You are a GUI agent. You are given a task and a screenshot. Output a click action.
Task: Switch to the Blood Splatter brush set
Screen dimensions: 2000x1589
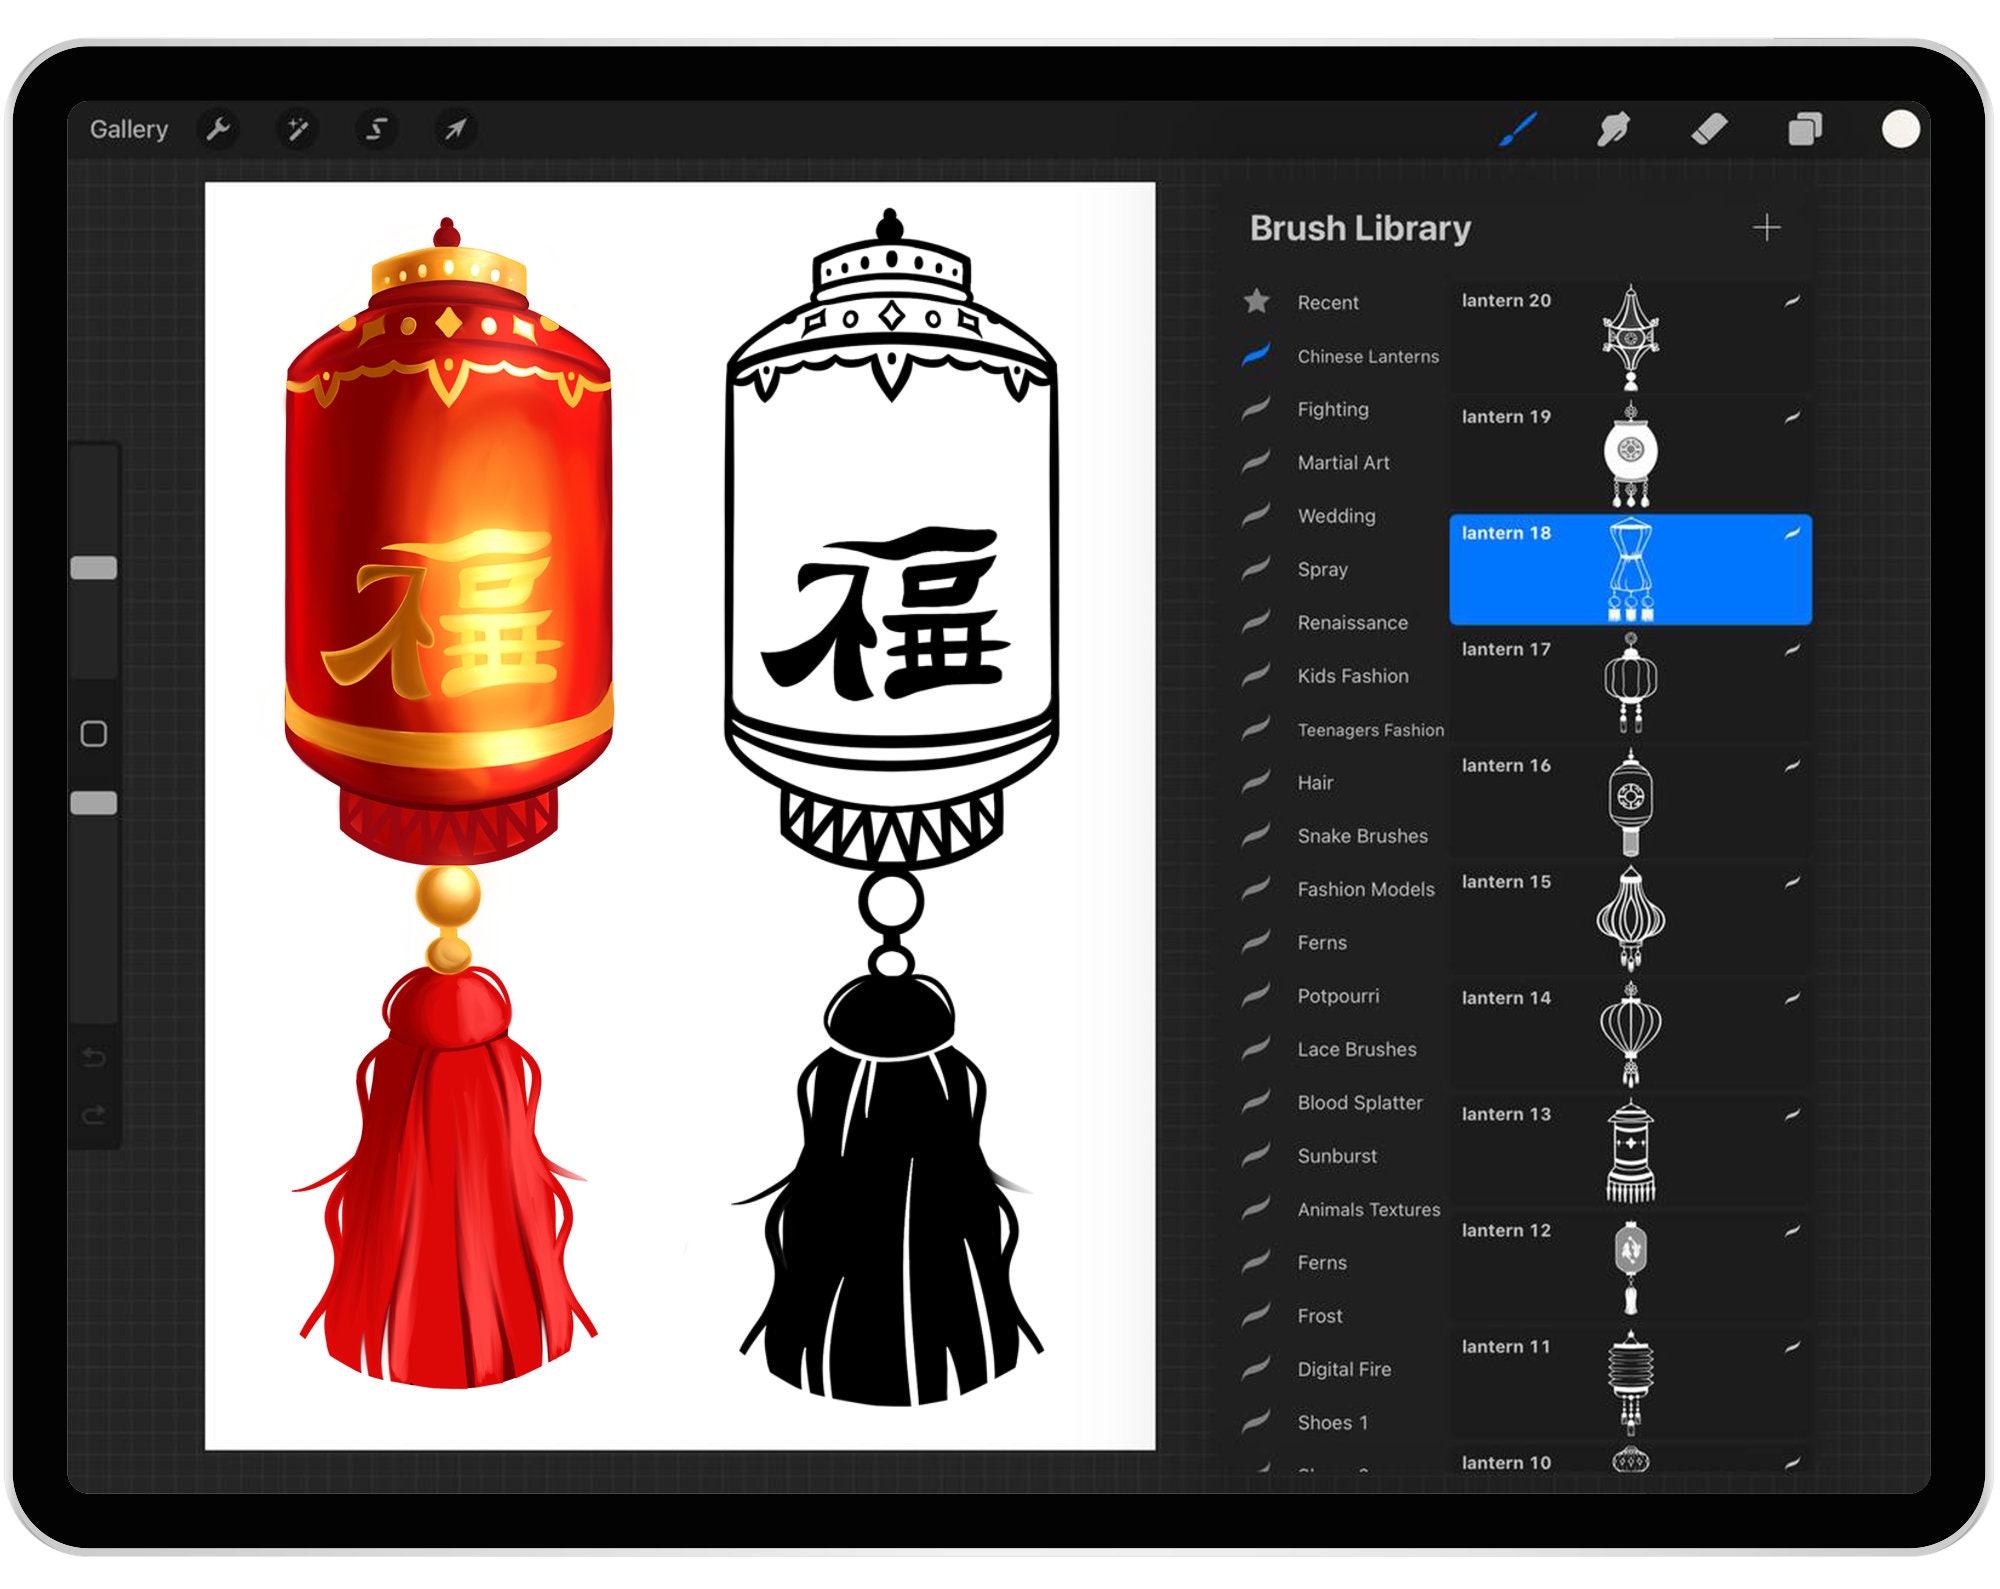1360,1103
